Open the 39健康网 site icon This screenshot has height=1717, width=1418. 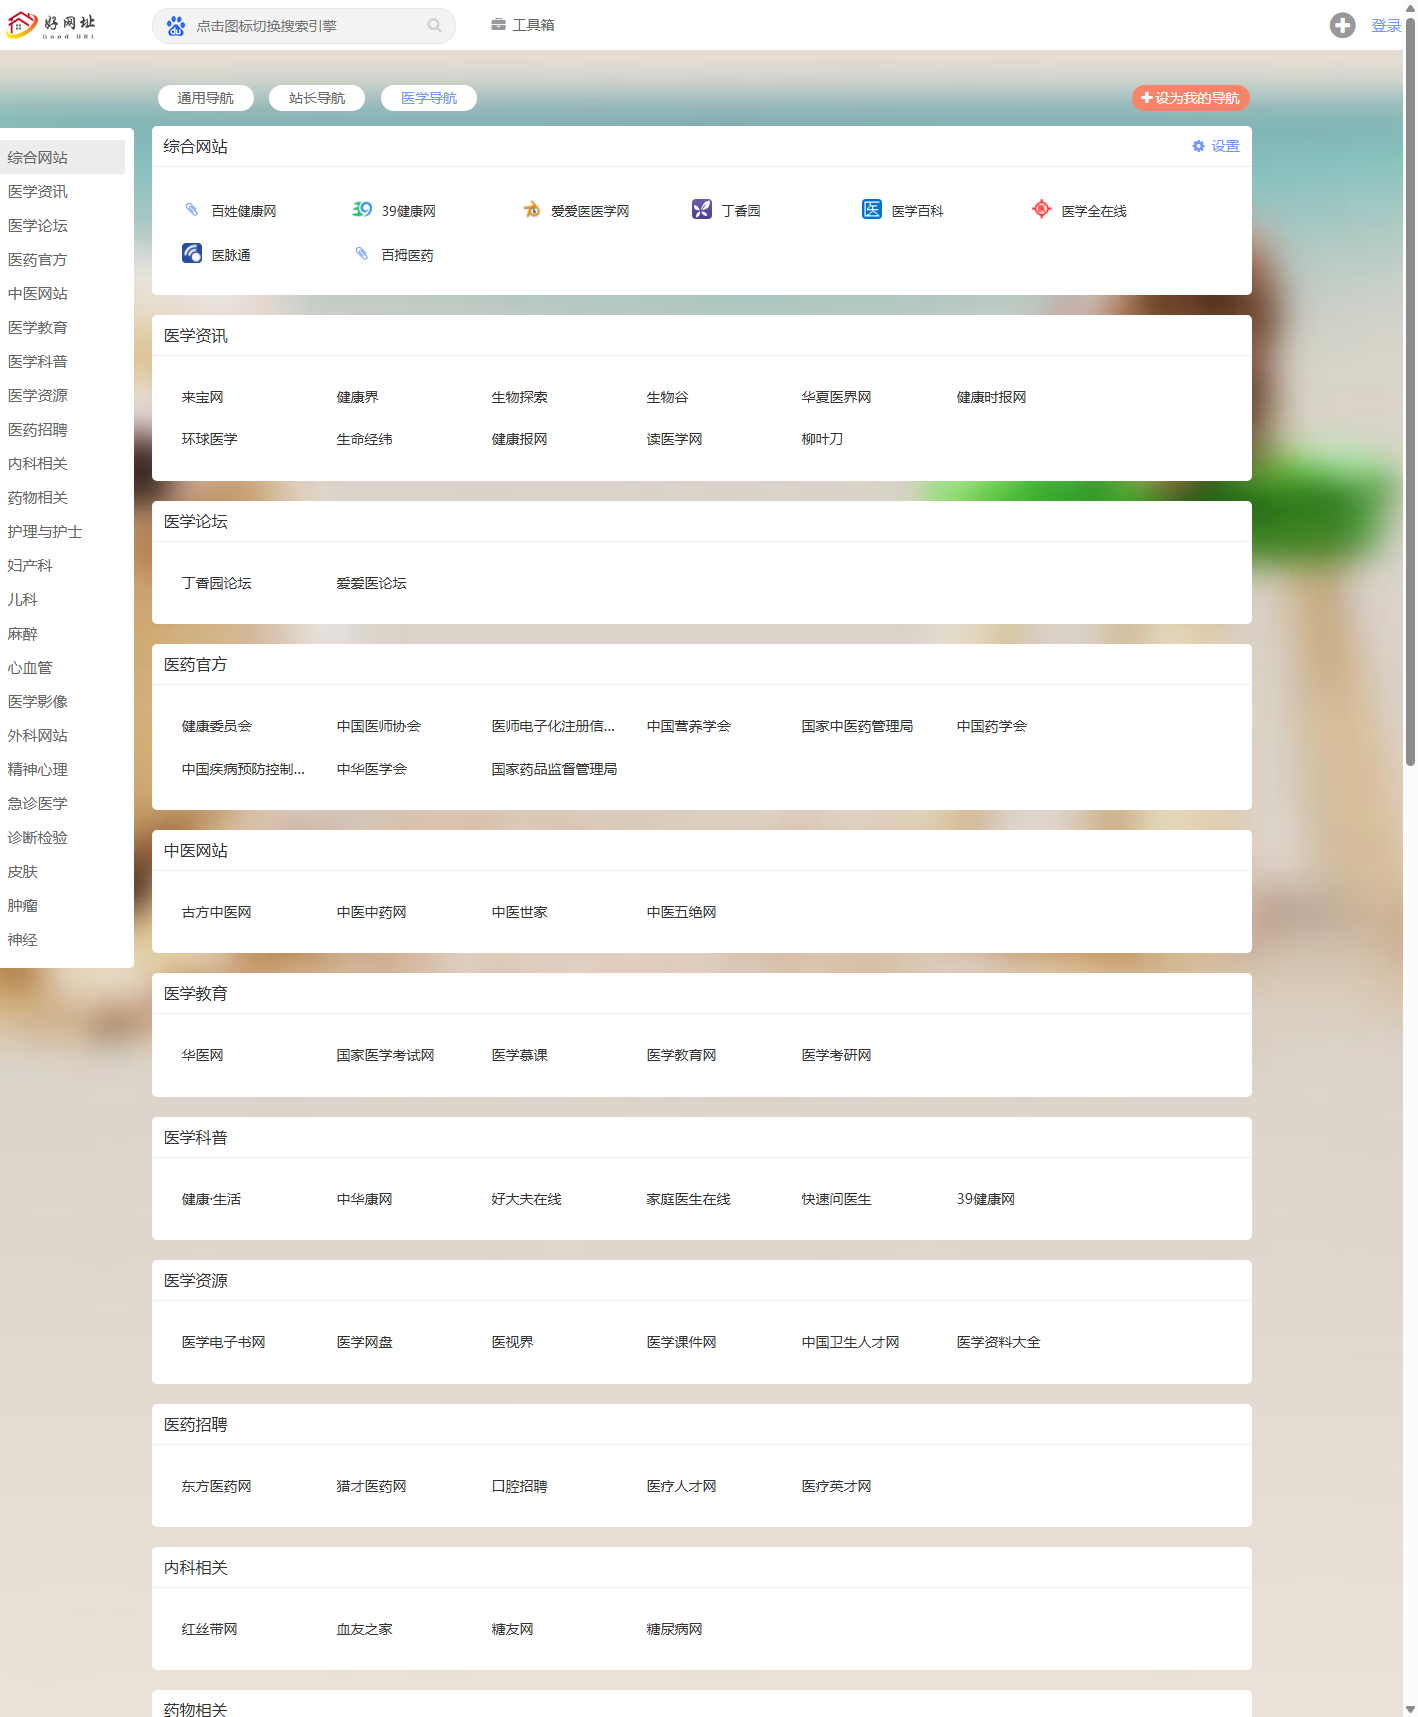[362, 210]
